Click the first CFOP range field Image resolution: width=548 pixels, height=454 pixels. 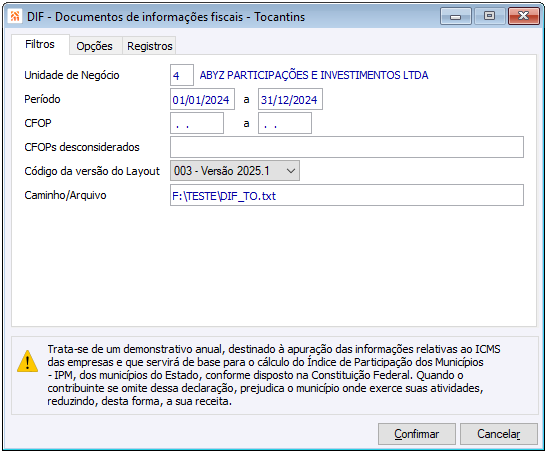click(x=197, y=123)
